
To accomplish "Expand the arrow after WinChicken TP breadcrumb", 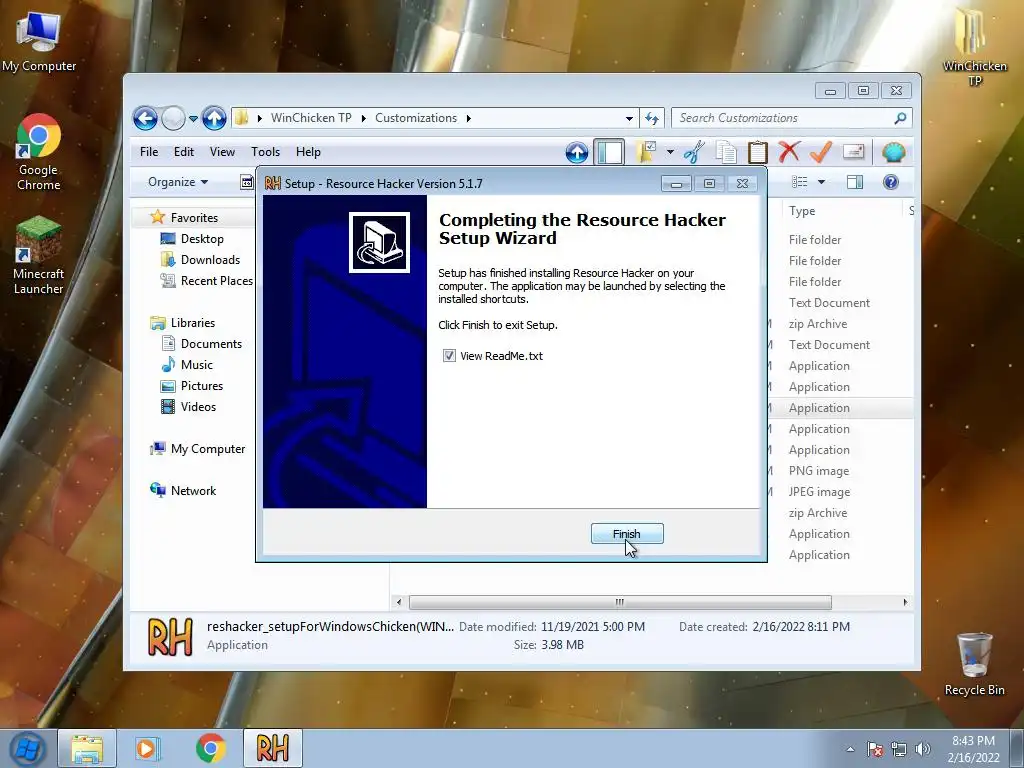I will [363, 118].
